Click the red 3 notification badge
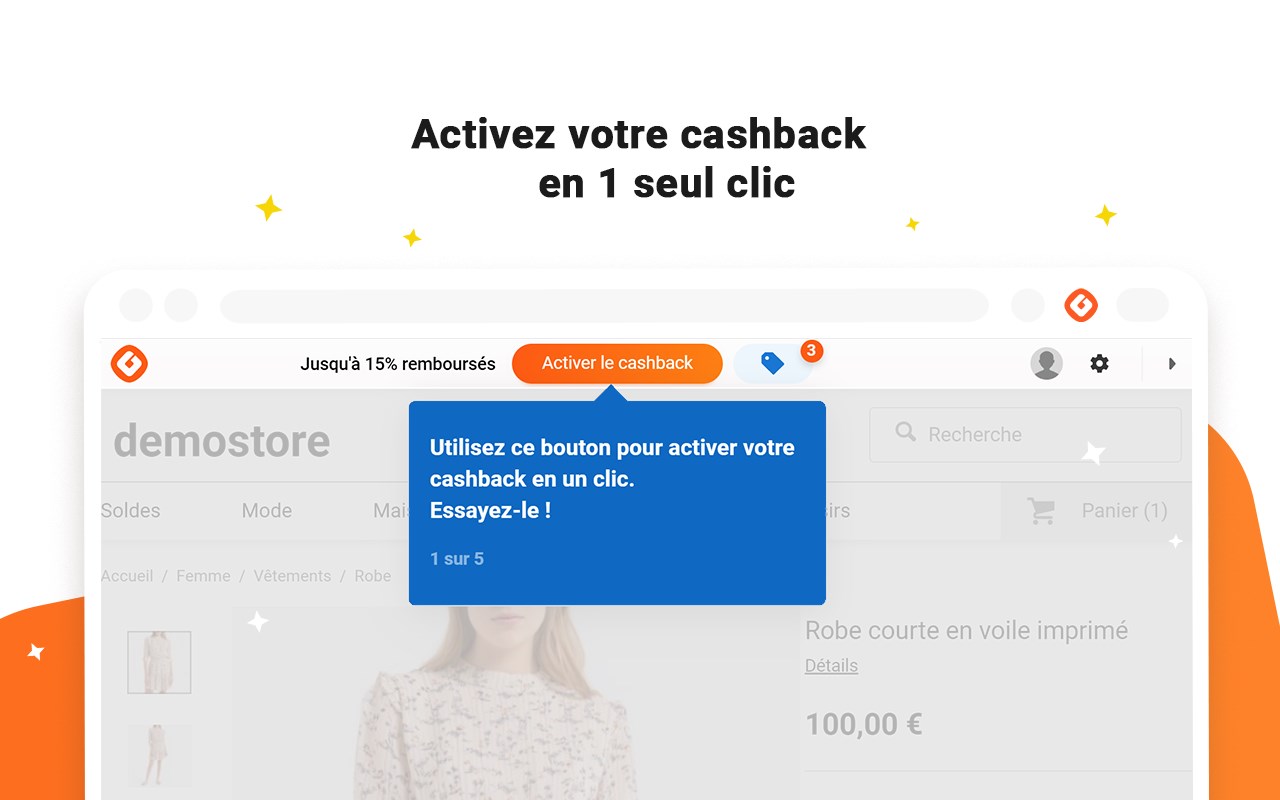 [811, 351]
